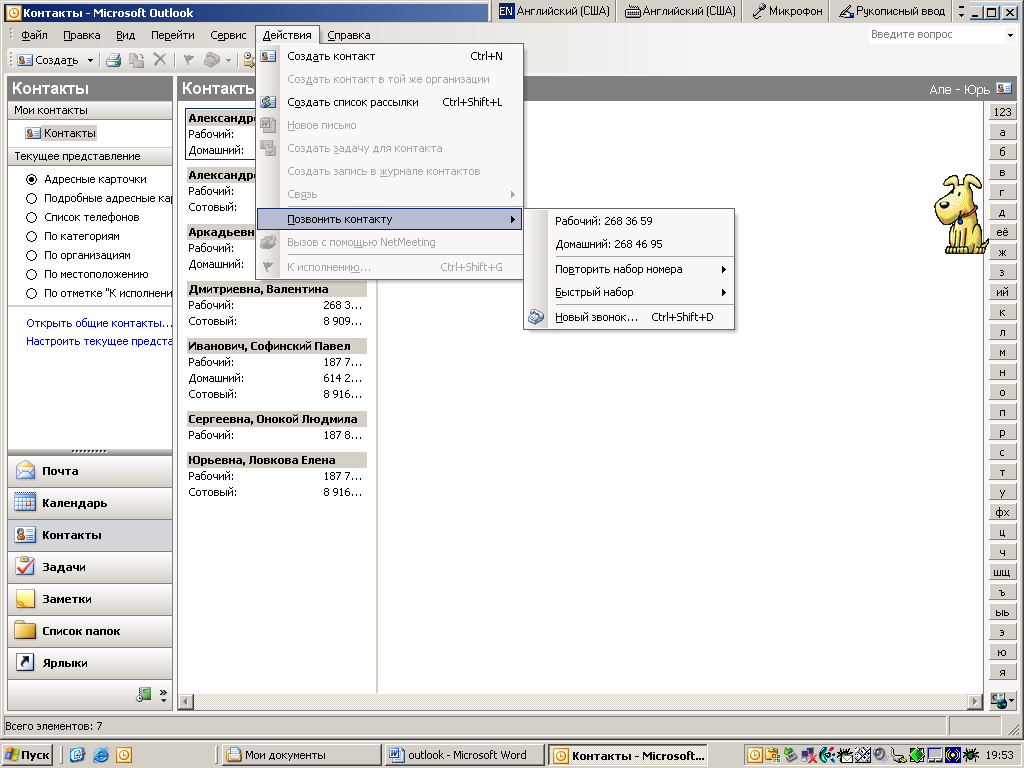1024x768 pixels.
Task: Select the Иванович, Софинский Павел contact card
Action: click(x=277, y=370)
